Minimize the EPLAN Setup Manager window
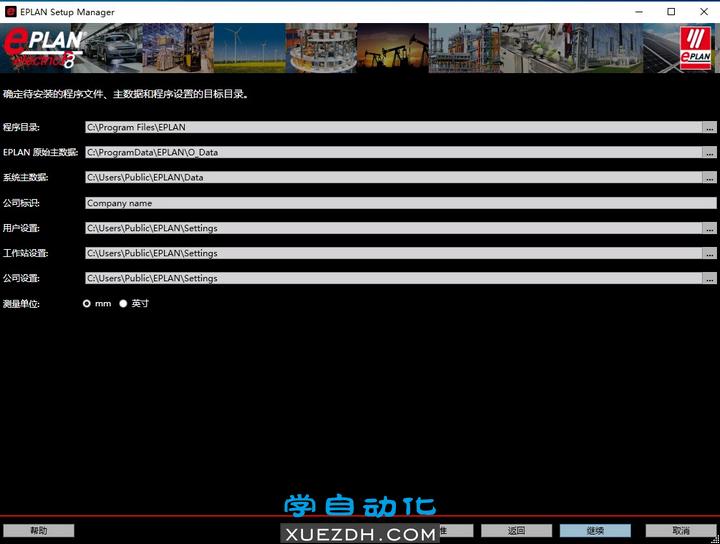Screen dimensions: 720x544 (639, 12)
